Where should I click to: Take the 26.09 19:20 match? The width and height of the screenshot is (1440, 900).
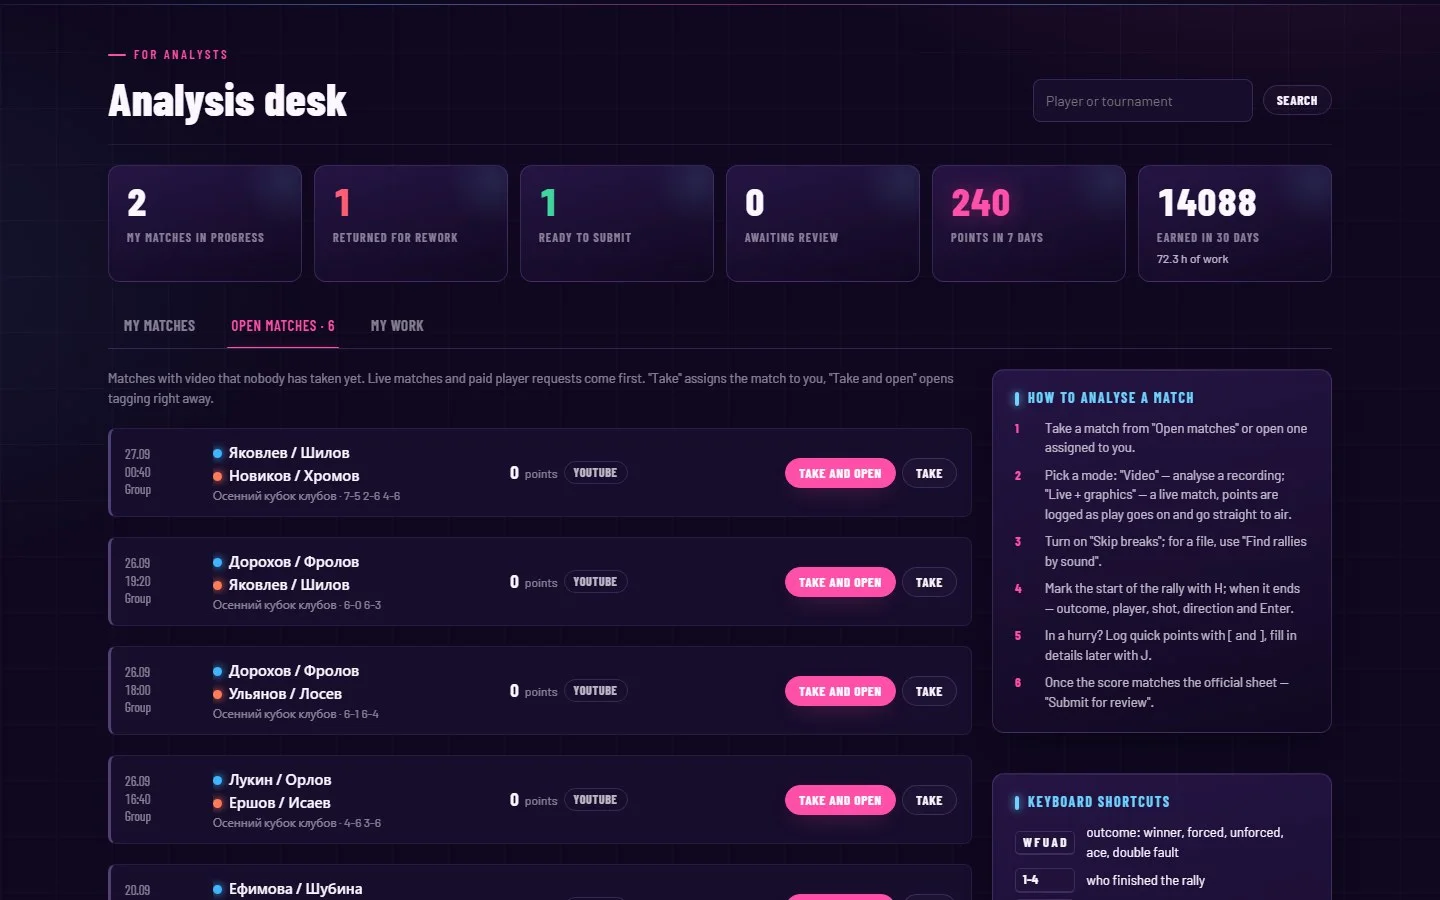pos(929,582)
